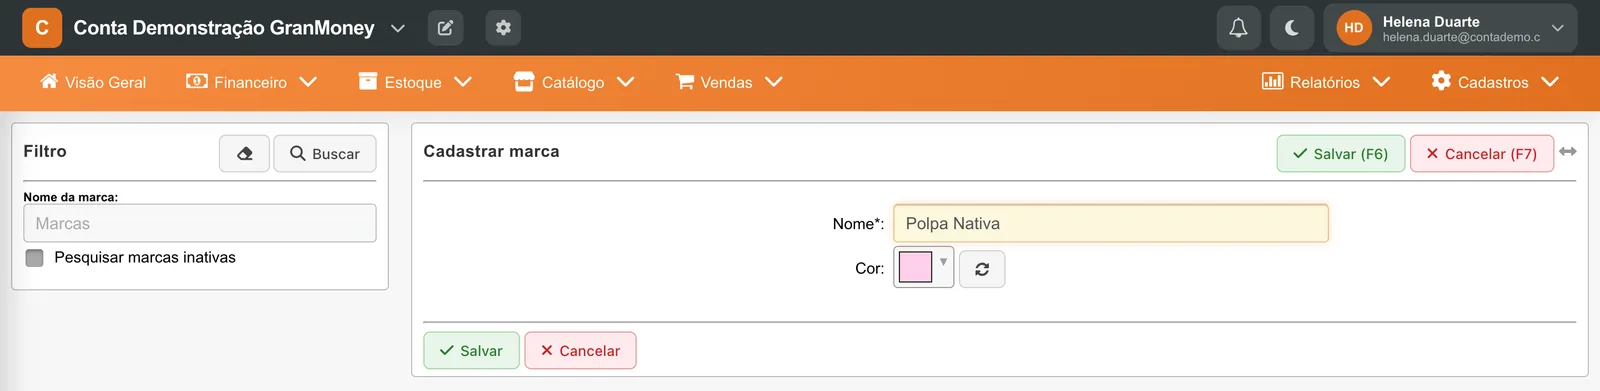
Task: Click the Nome field with Polpa Nativa
Action: point(1111,223)
